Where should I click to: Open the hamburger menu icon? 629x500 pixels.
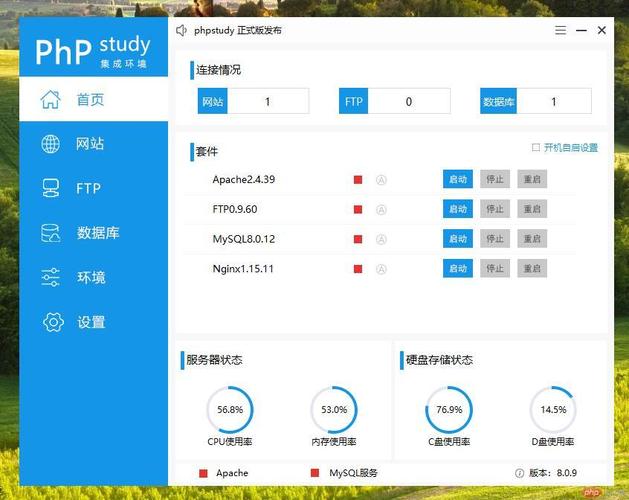(560, 30)
